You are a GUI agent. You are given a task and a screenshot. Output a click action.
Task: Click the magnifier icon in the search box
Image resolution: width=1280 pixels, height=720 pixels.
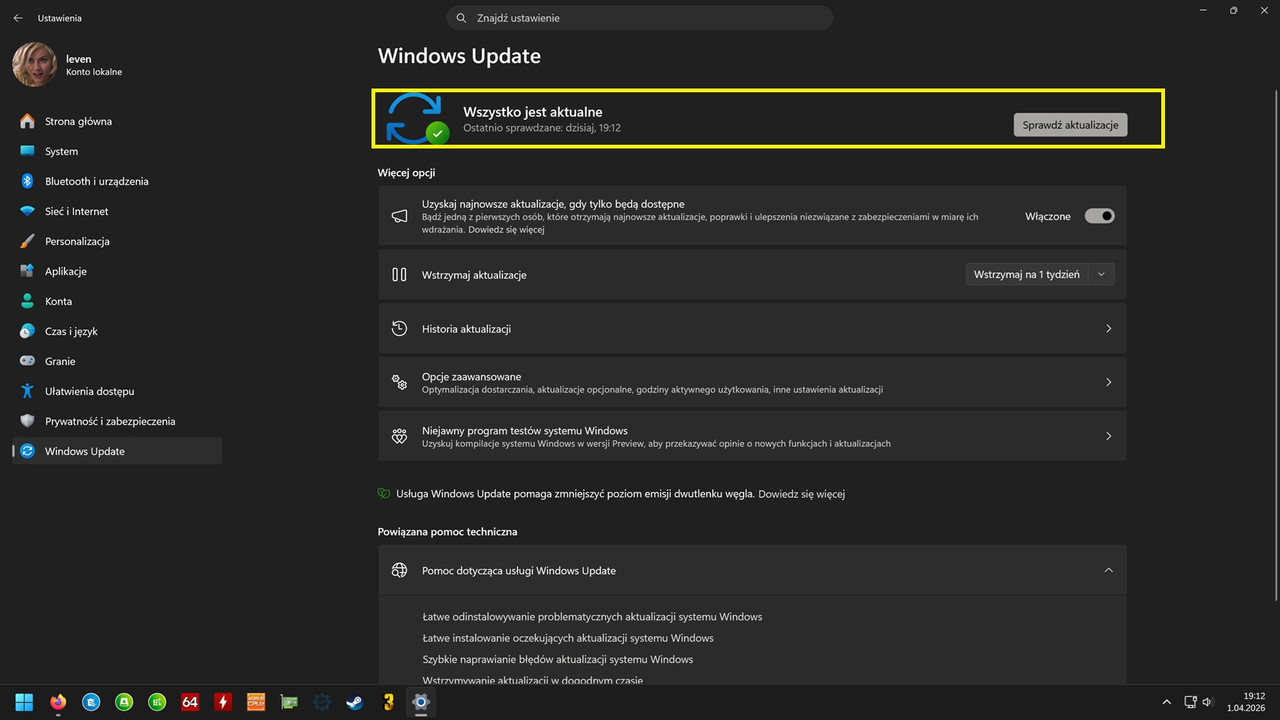point(461,18)
